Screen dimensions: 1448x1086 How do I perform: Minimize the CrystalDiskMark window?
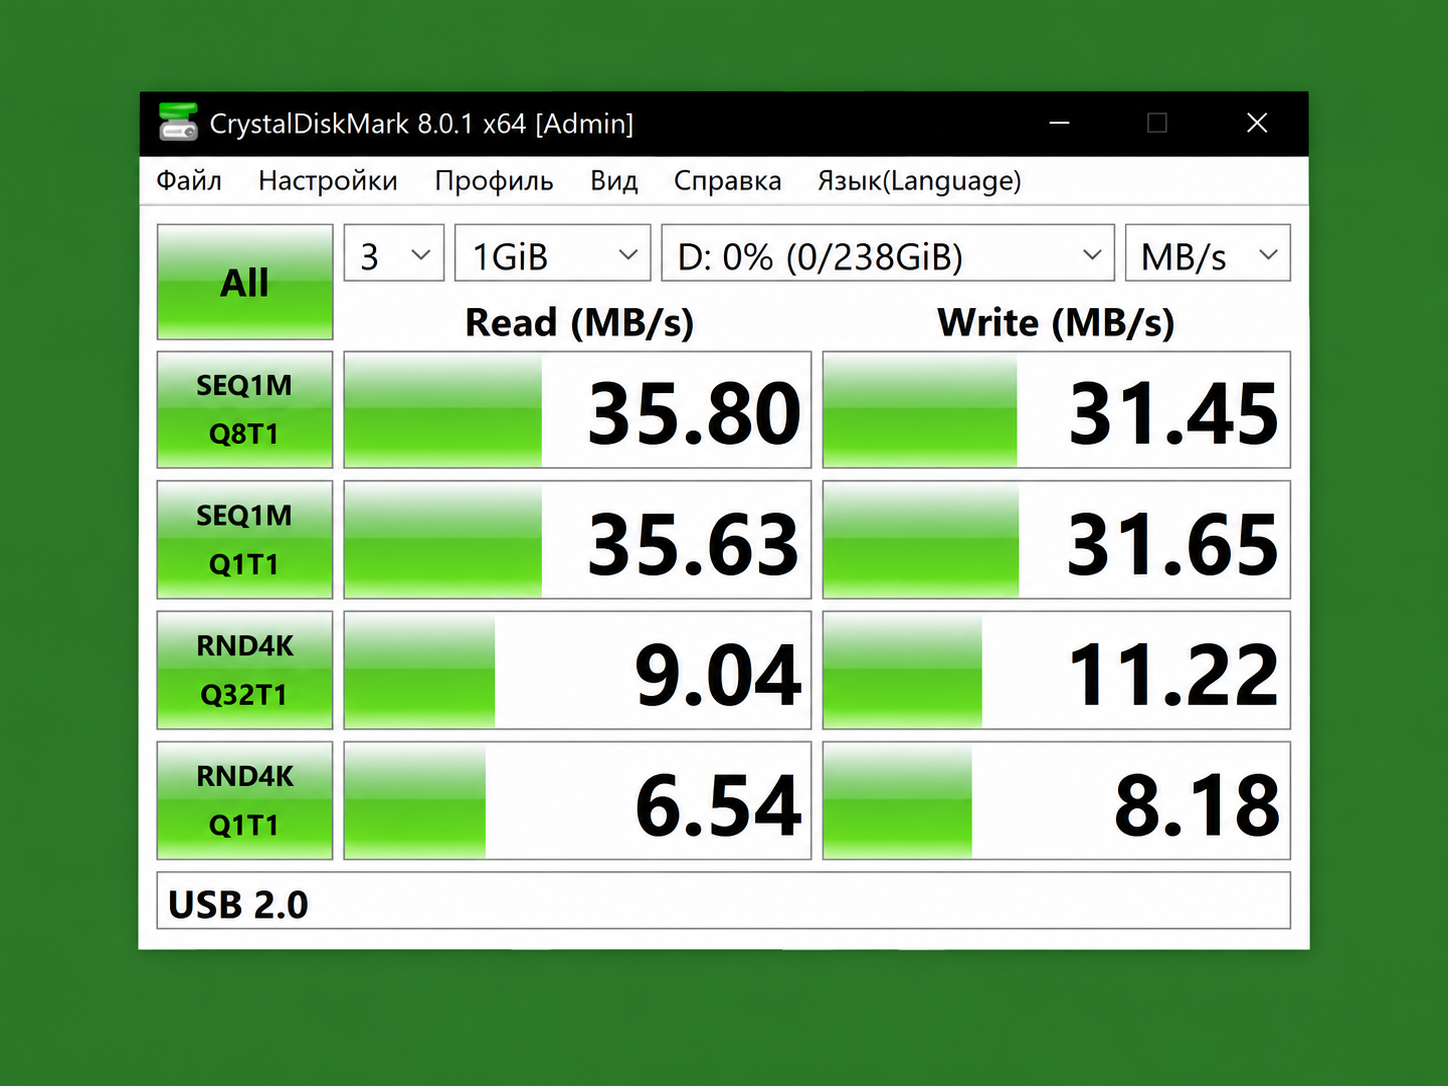[1060, 123]
